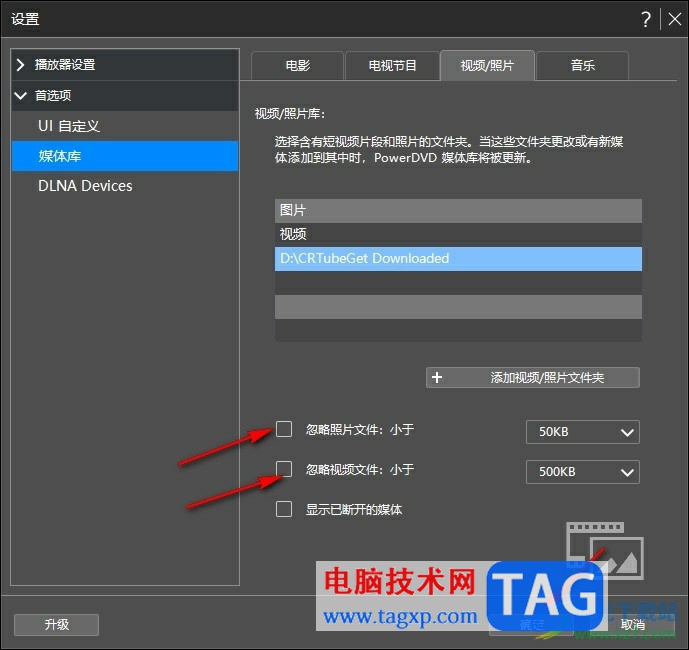Expand the 播放器设置 section
Image resolution: width=689 pixels, height=650 pixels.
(125, 65)
